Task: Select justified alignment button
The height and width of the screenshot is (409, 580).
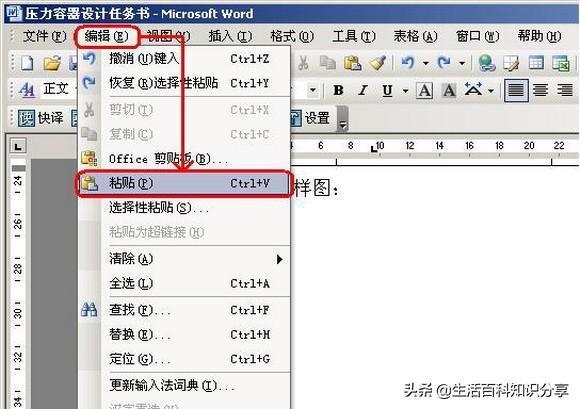Action: pos(516,90)
